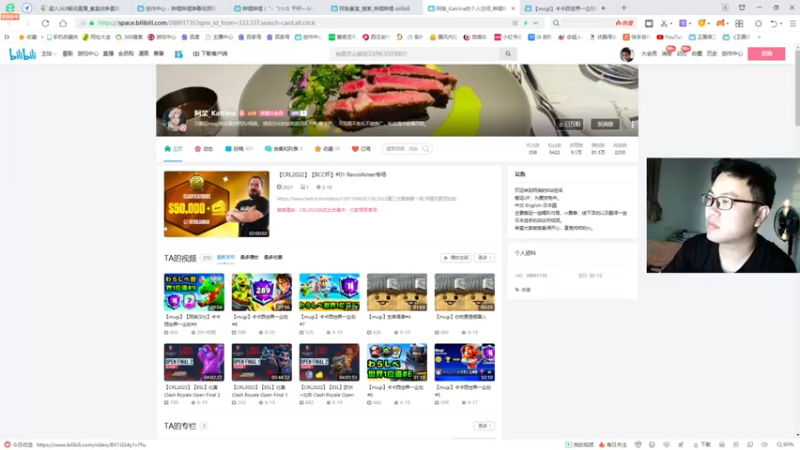Click the space search input field

tap(402, 149)
